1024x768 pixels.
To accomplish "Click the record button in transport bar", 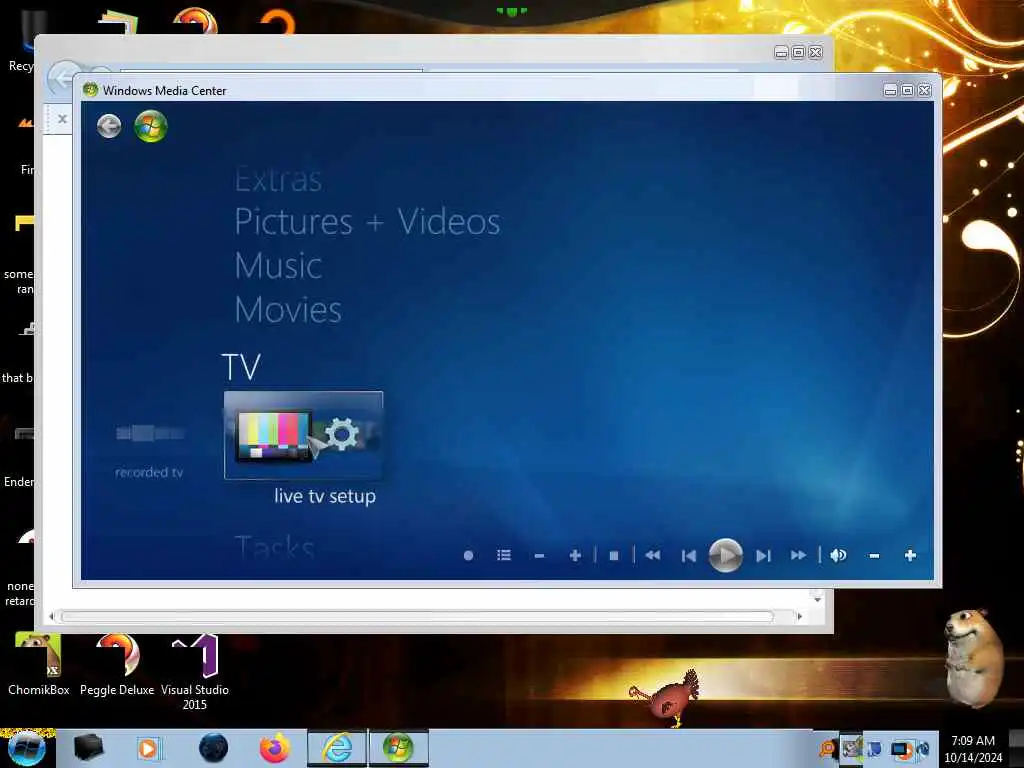I will [x=468, y=556].
